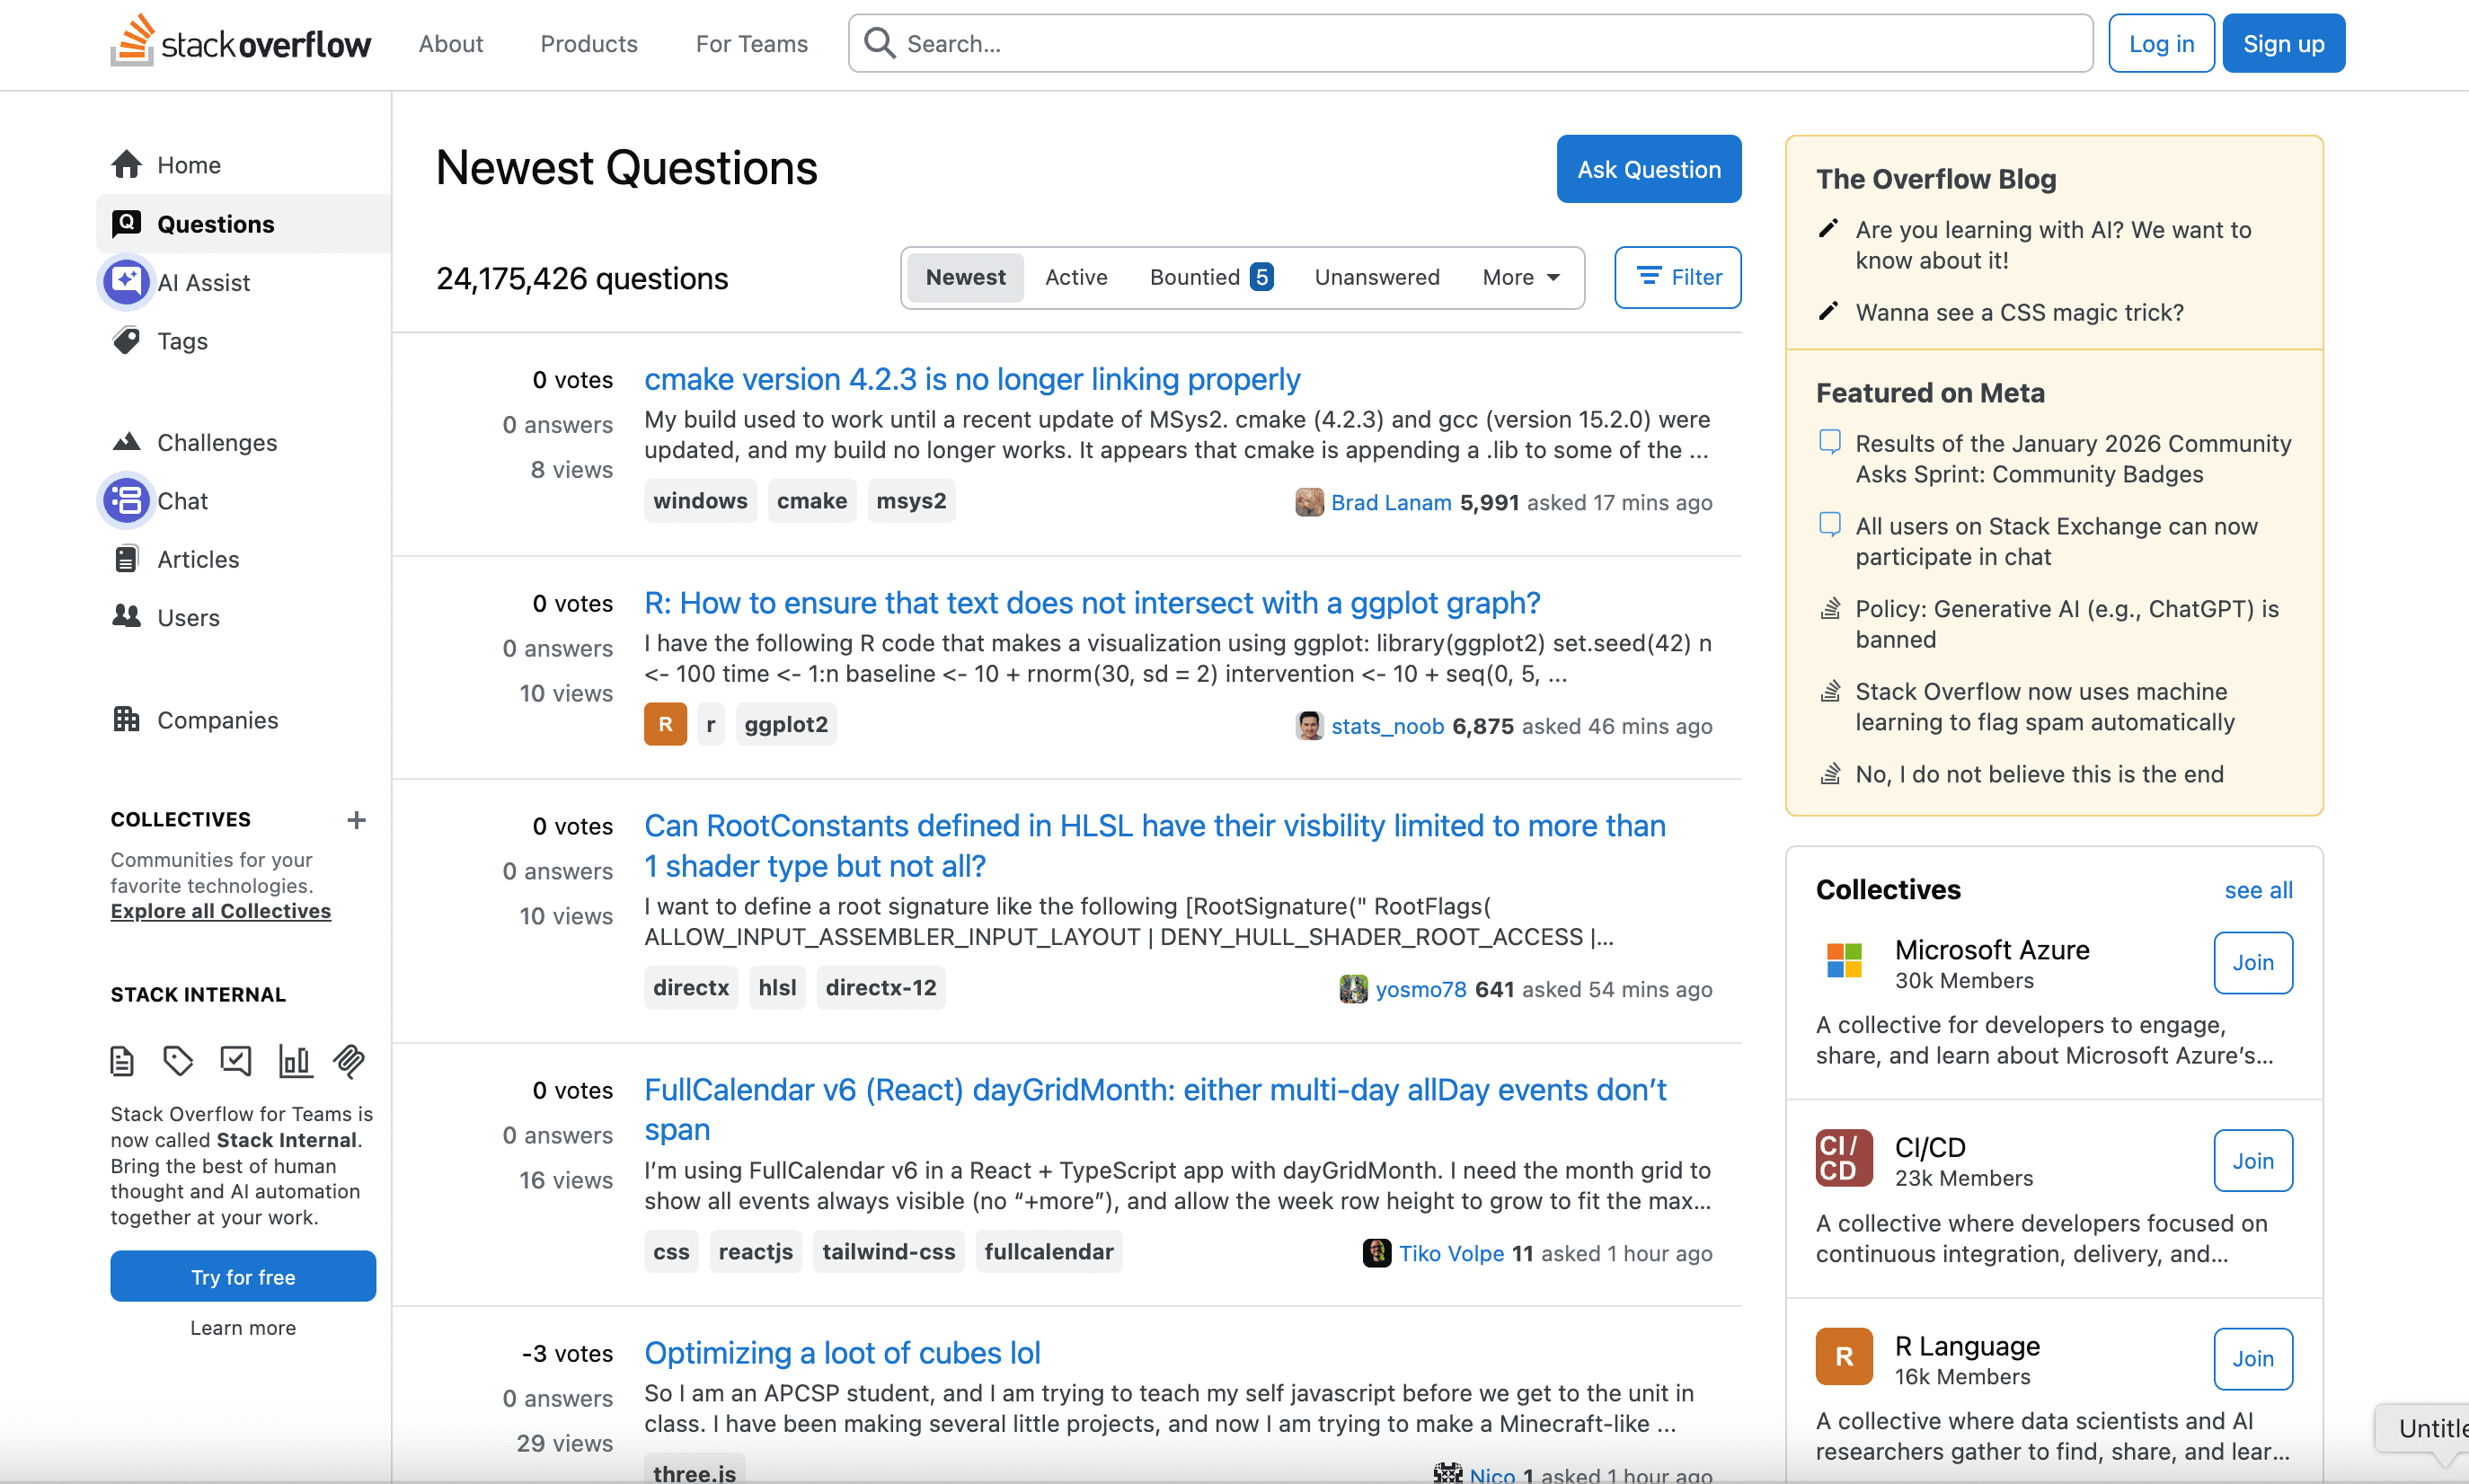This screenshot has width=2469, height=1484.
Task: Open the Products menu
Action: 589,43
